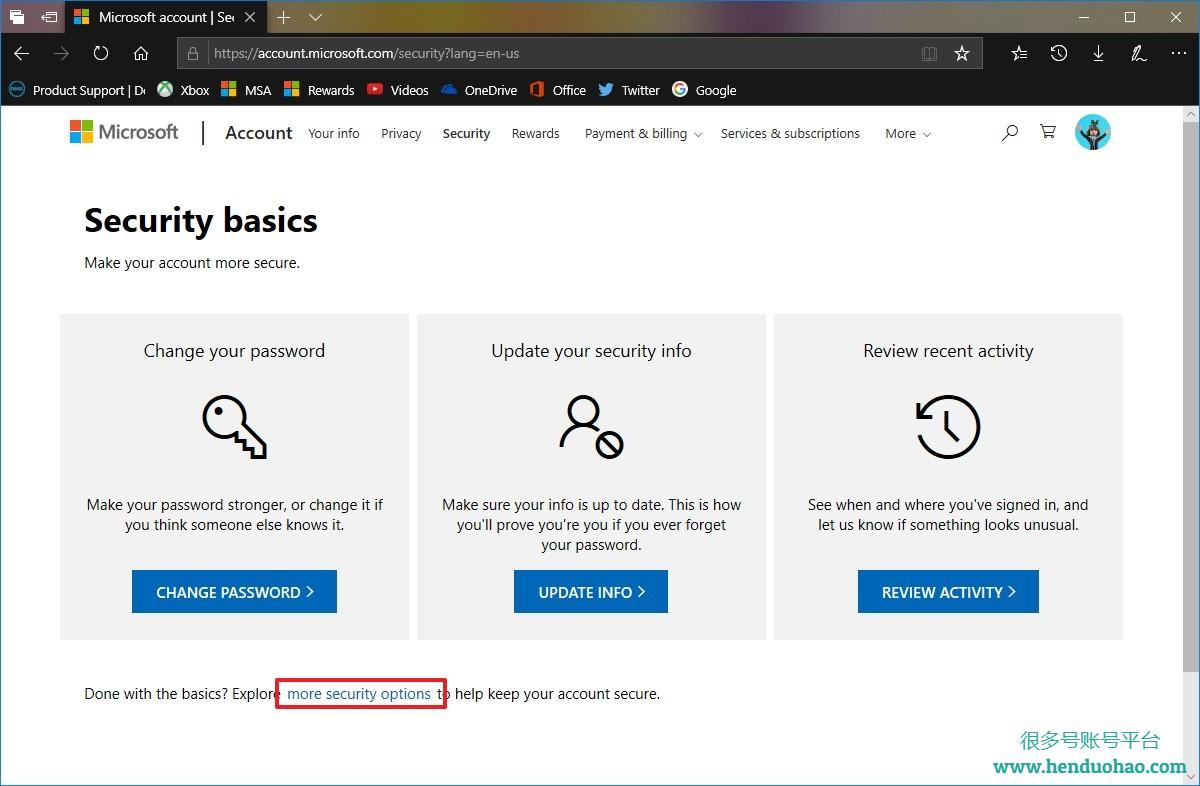
Task: Click the Review recent activity title
Action: coord(948,351)
